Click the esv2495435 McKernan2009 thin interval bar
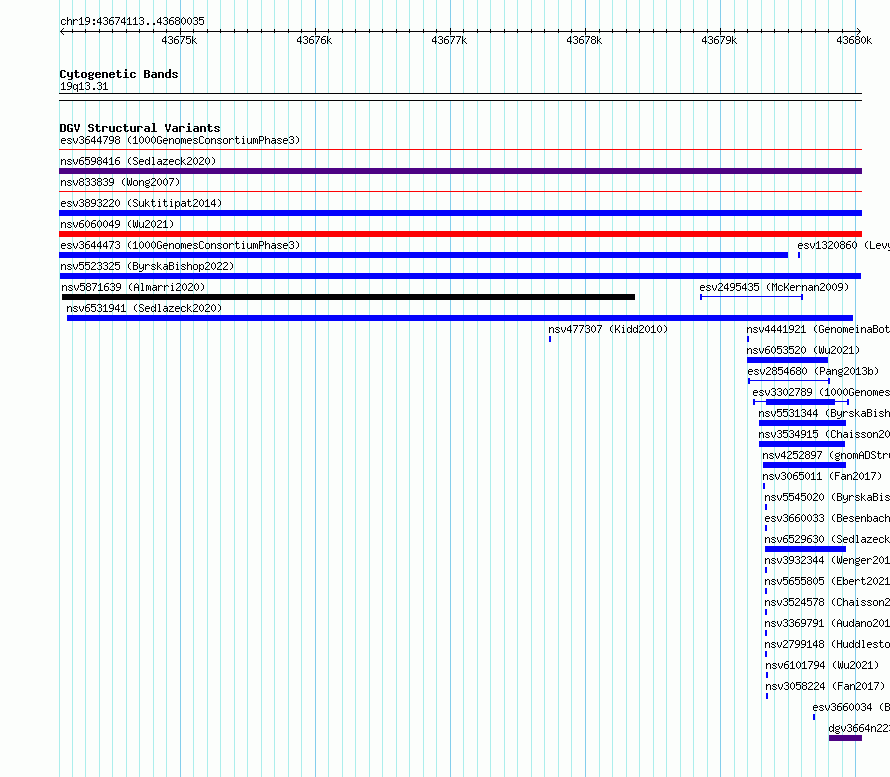Image resolution: width=890 pixels, height=777 pixels. point(752,297)
